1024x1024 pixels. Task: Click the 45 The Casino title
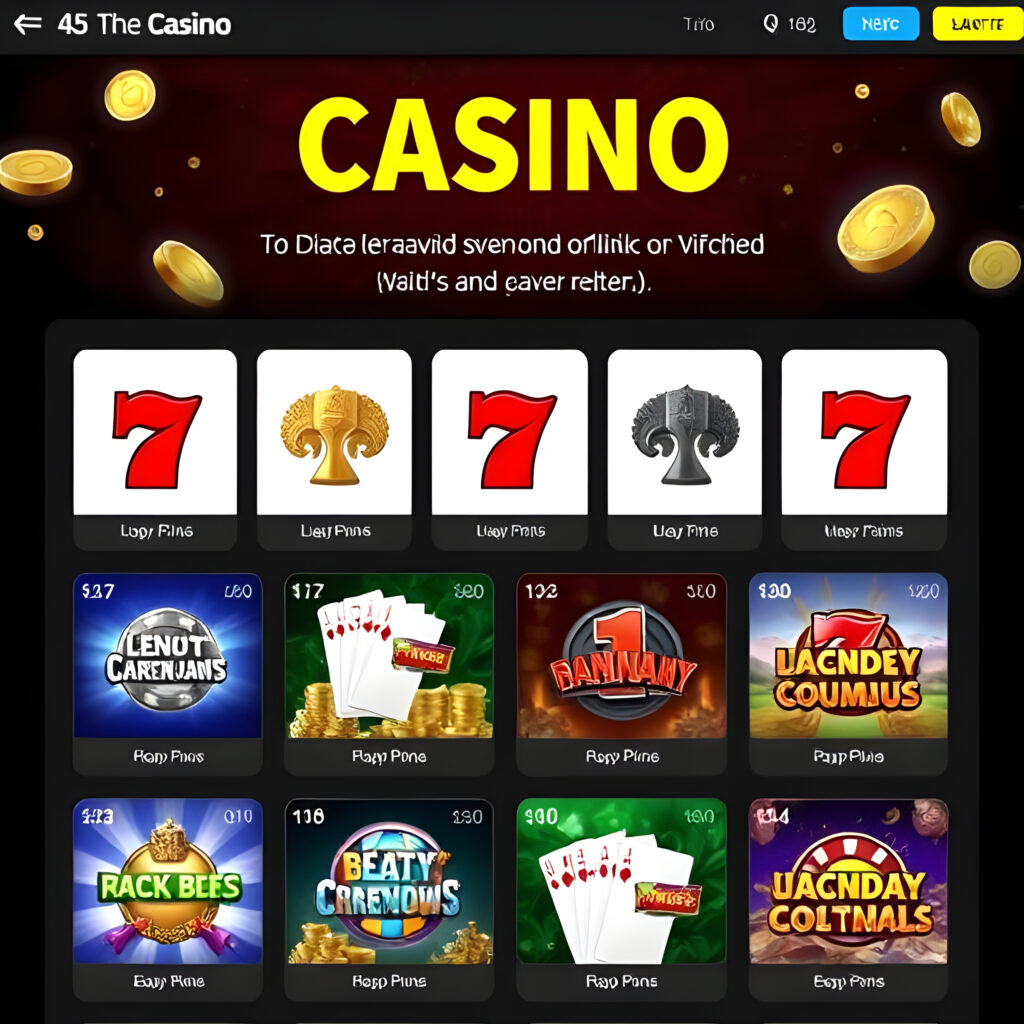click(144, 25)
